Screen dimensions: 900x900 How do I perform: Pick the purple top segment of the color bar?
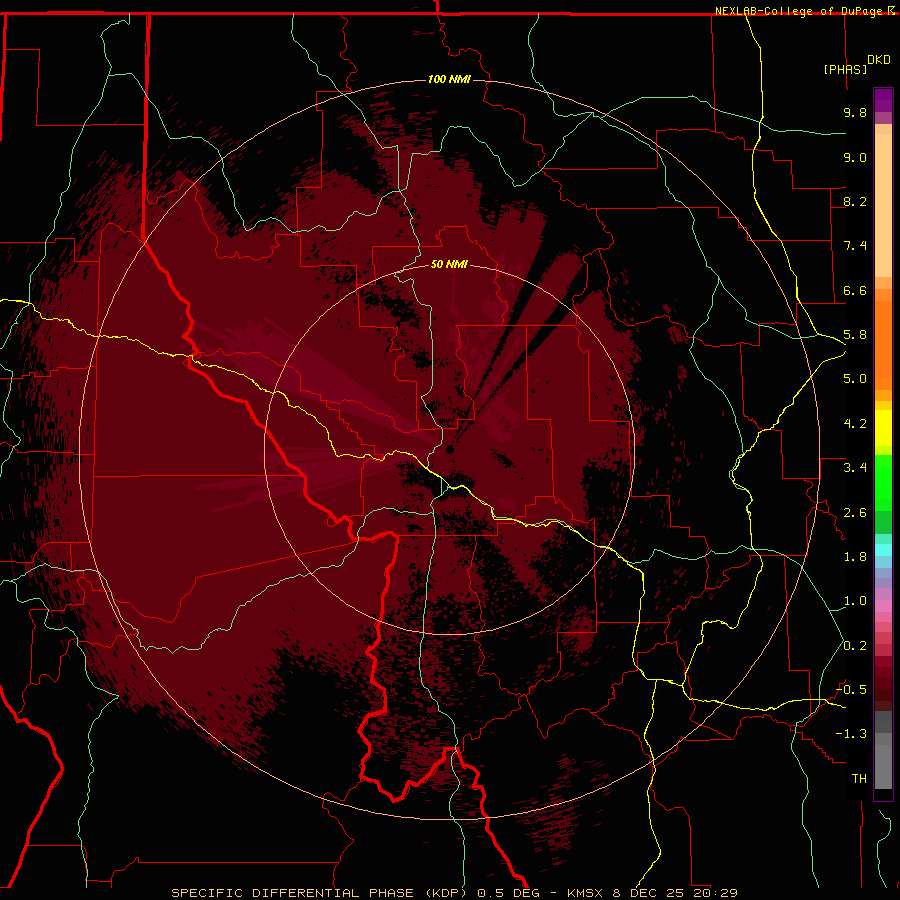[883, 100]
